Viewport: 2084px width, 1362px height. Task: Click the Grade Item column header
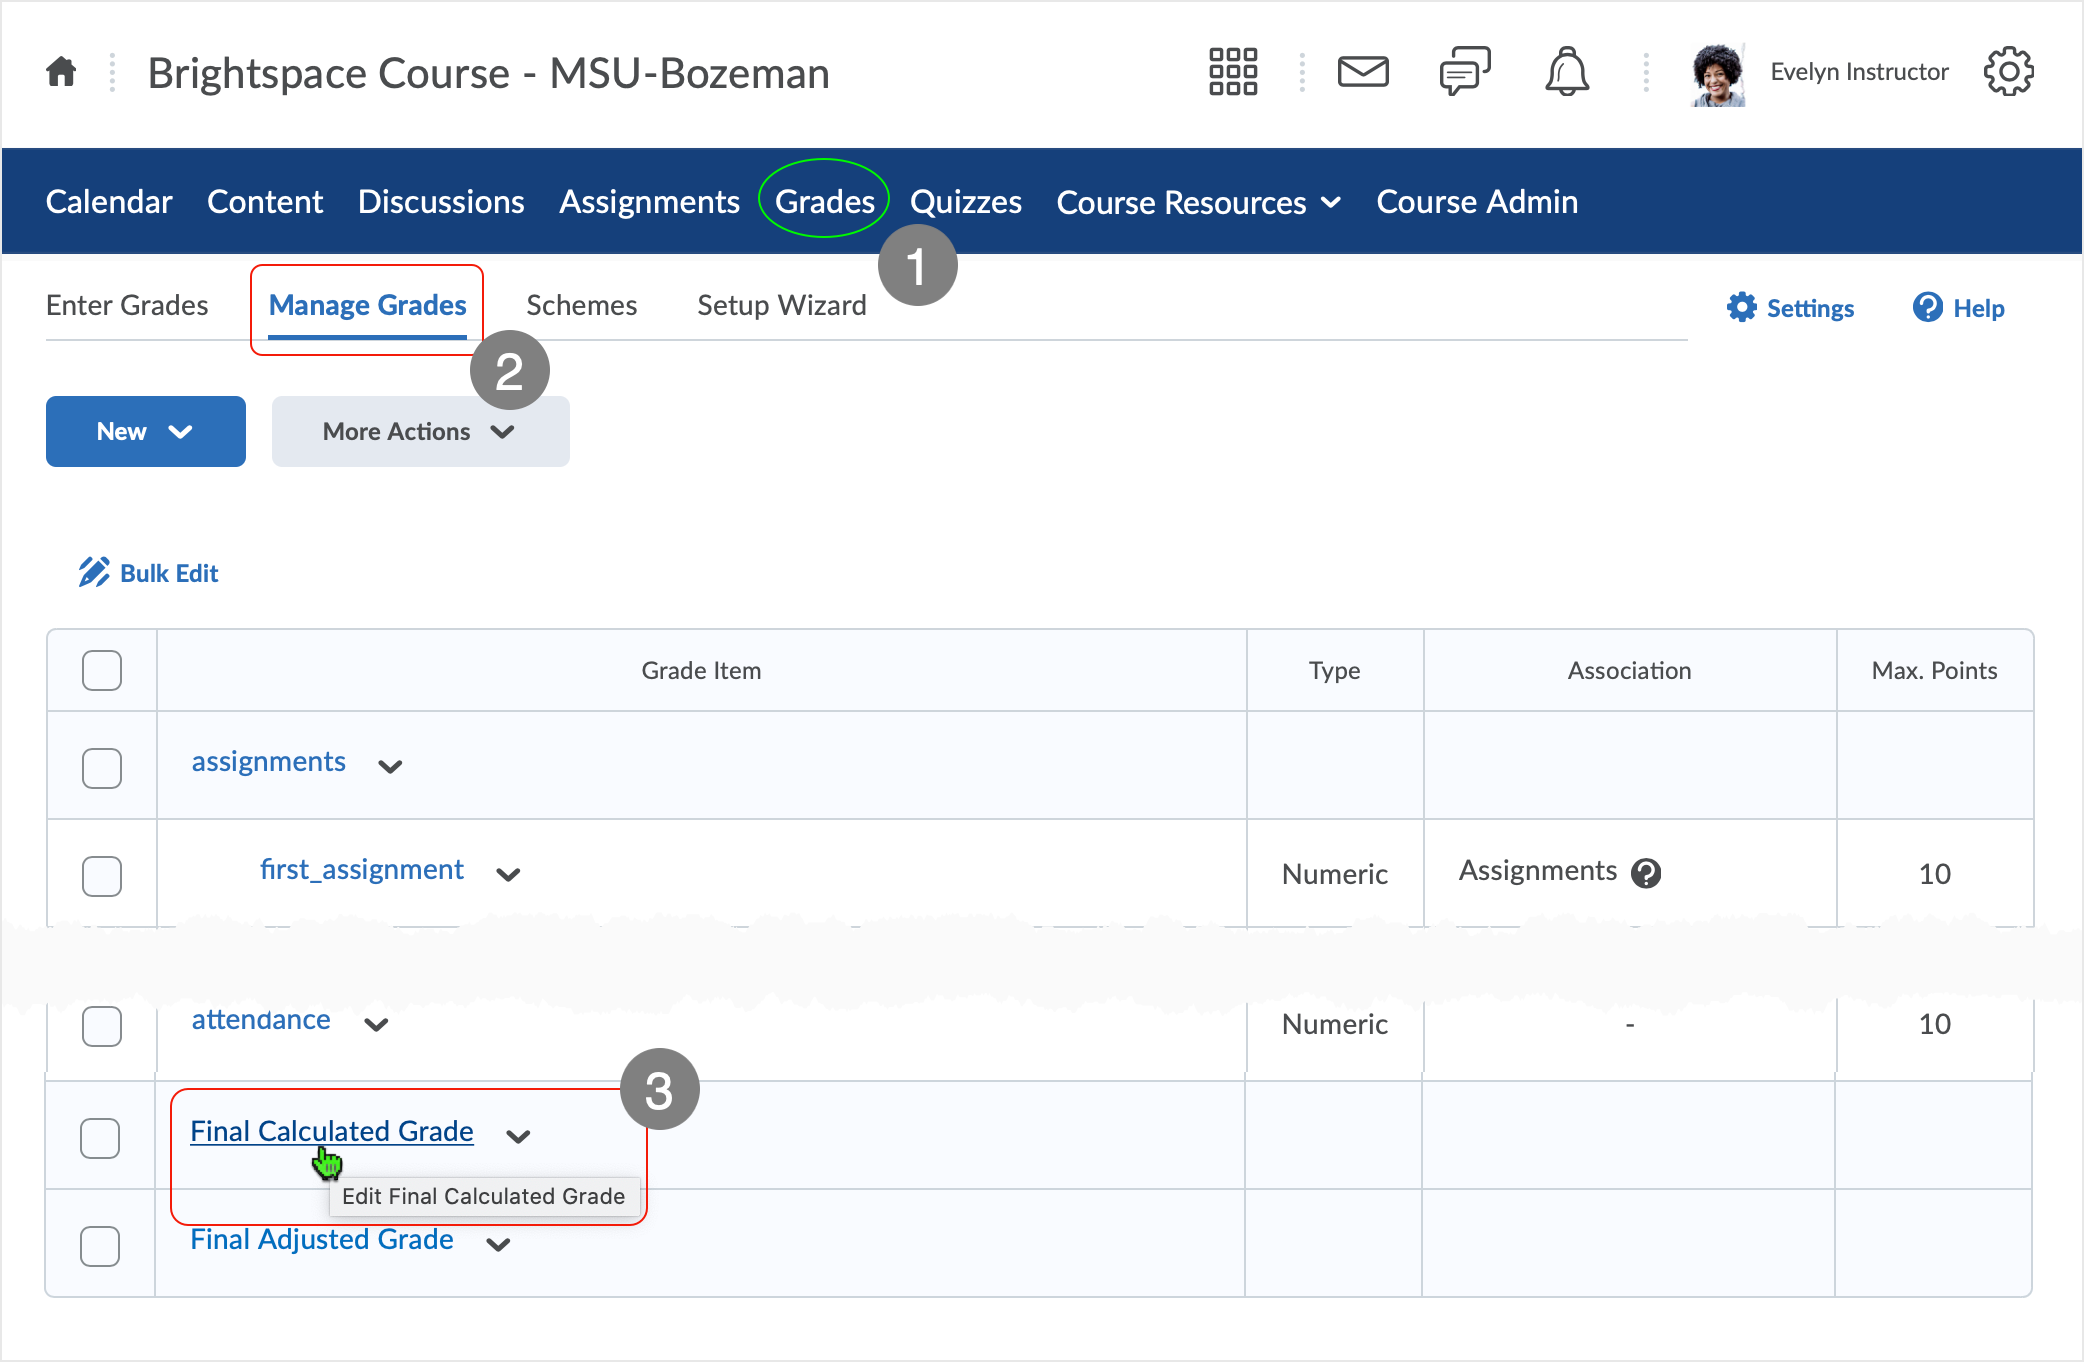(702, 670)
